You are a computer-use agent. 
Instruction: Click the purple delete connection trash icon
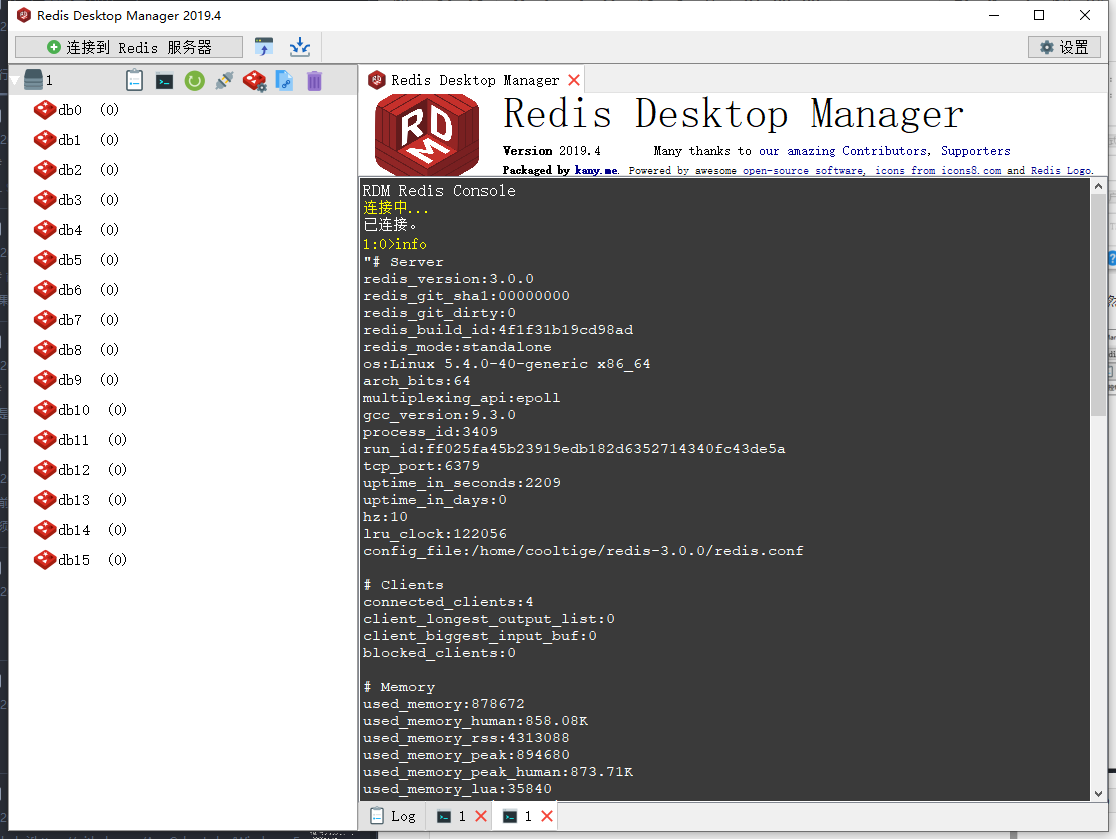point(315,80)
